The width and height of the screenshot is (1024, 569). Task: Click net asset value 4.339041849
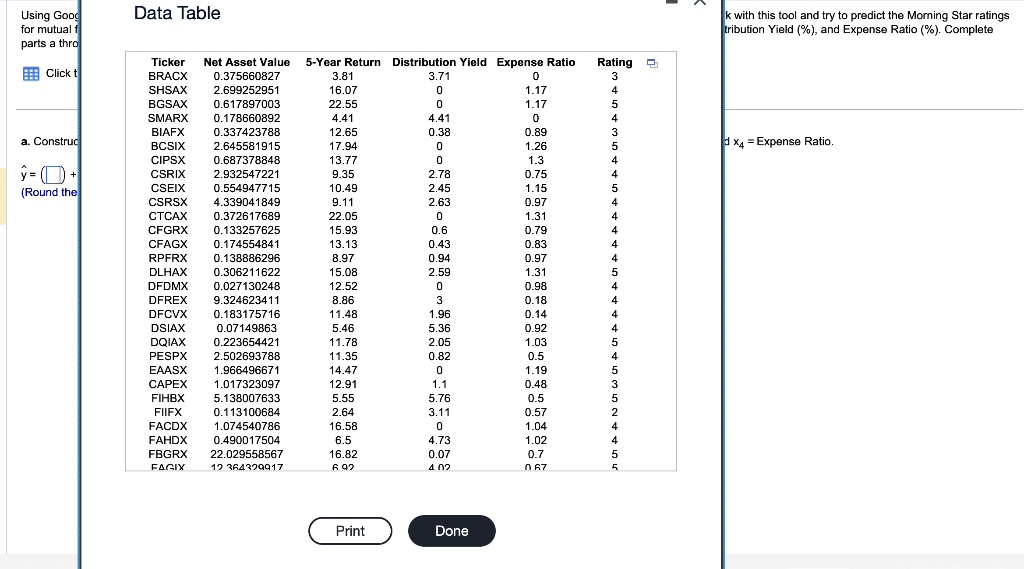pyautogui.click(x=247, y=203)
